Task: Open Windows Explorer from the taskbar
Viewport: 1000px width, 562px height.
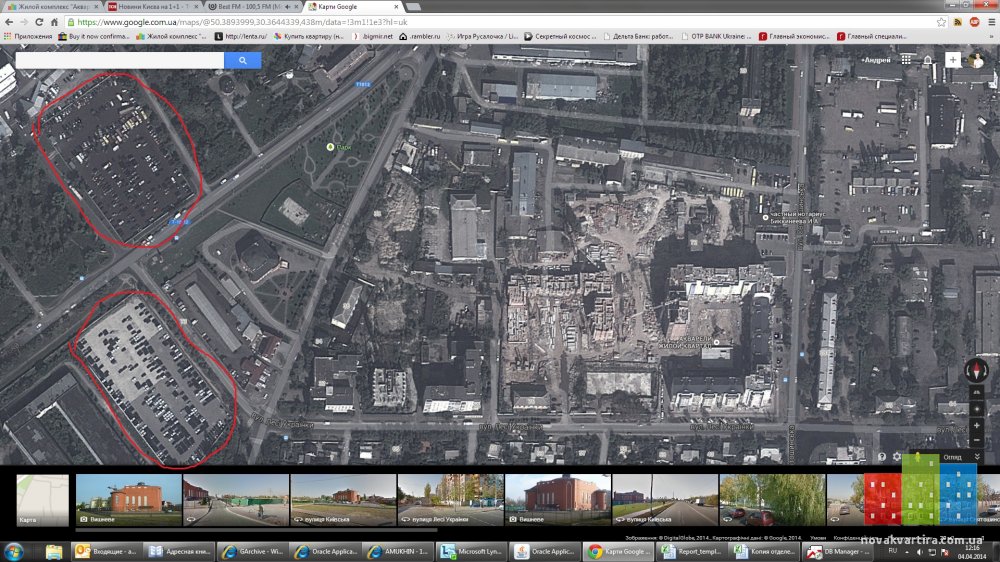Action: pyautogui.click(x=54, y=552)
